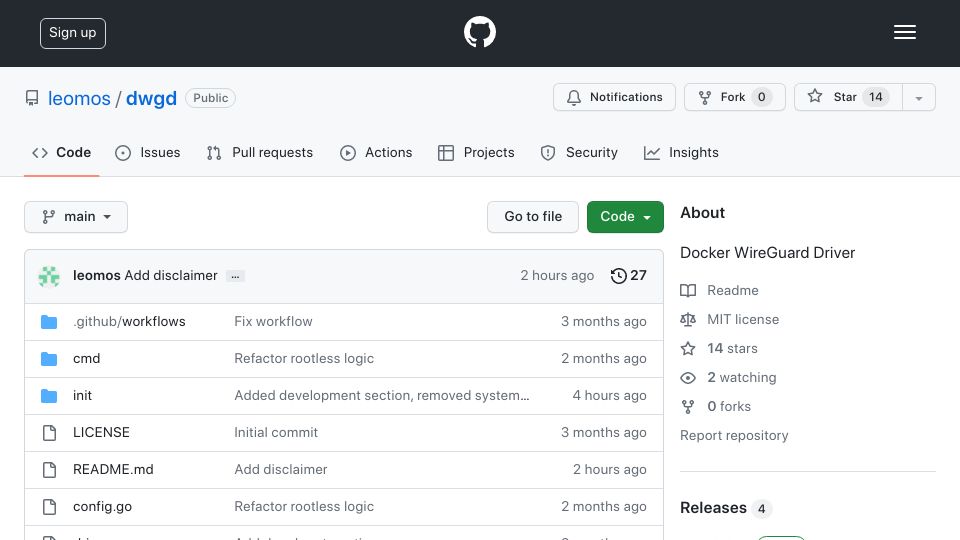
Task: Open the Projects tab
Action: (476, 152)
